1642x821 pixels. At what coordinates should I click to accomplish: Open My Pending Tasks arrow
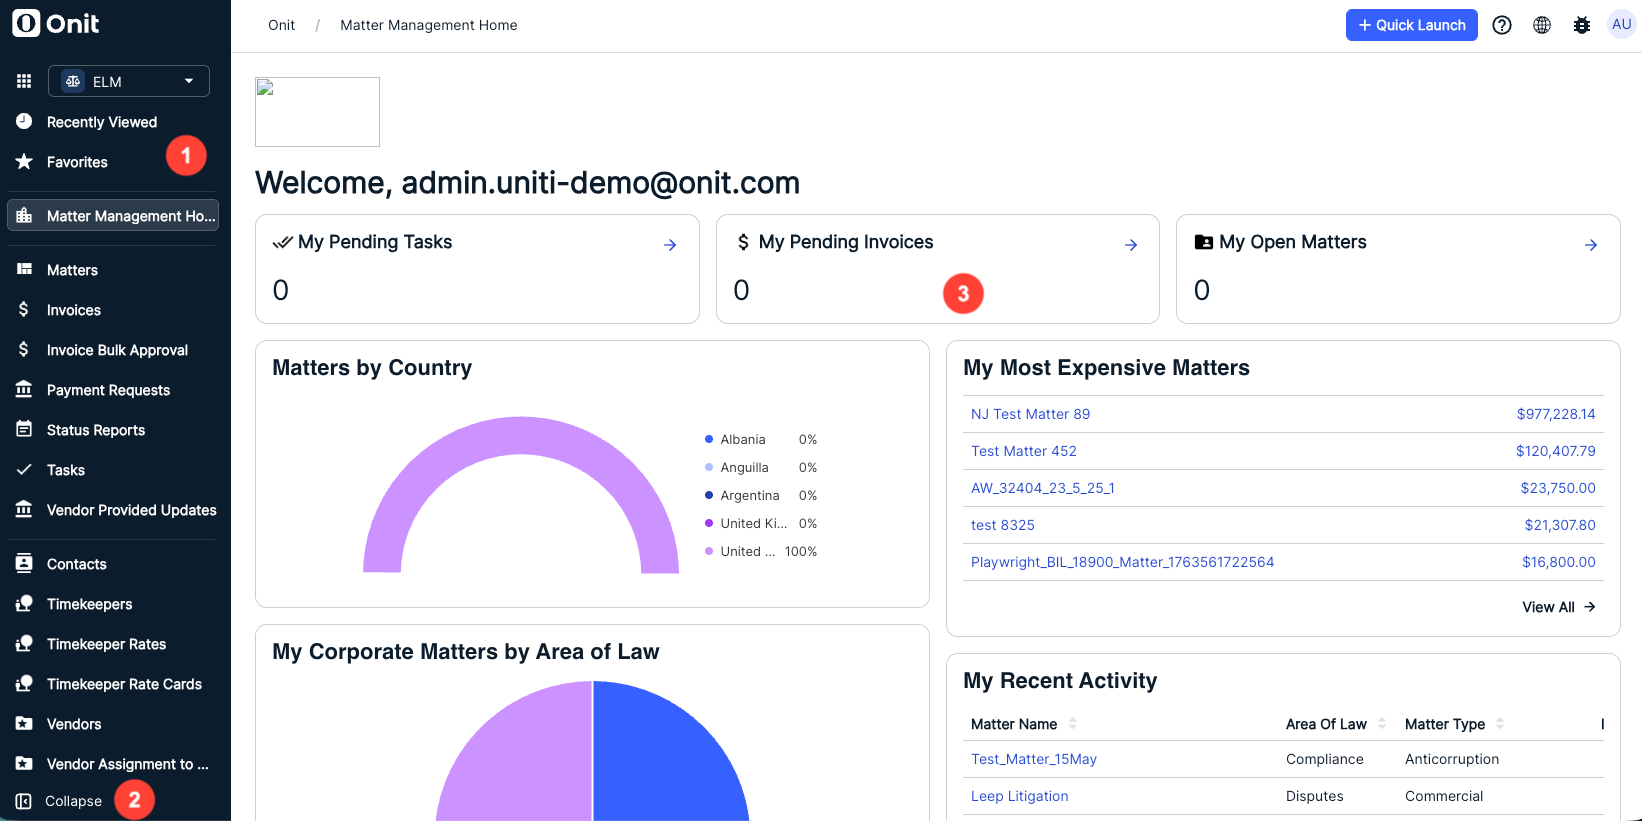coord(670,245)
